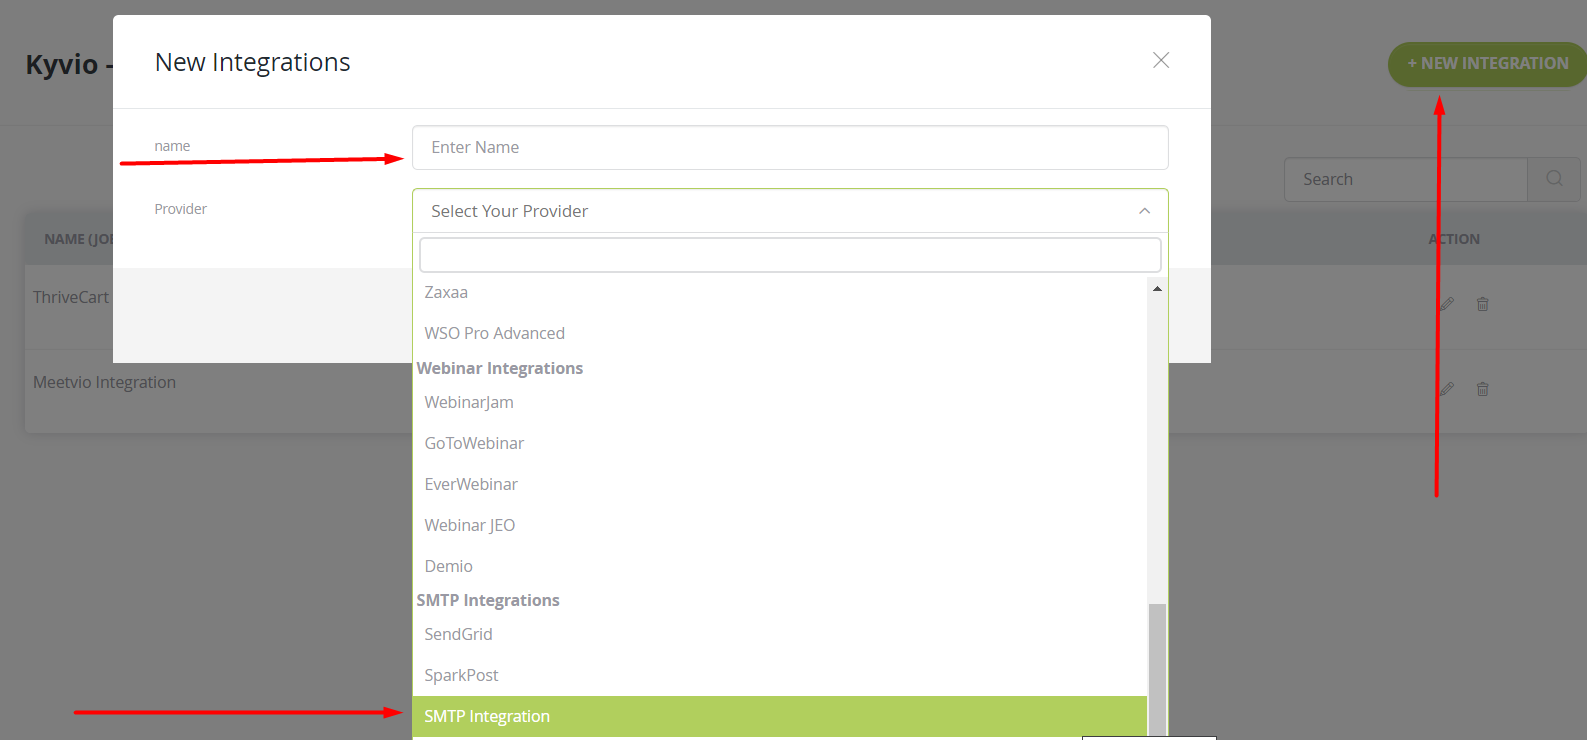This screenshot has height=740, width=1587.
Task: Click the Search field on integrations page
Action: point(1406,179)
